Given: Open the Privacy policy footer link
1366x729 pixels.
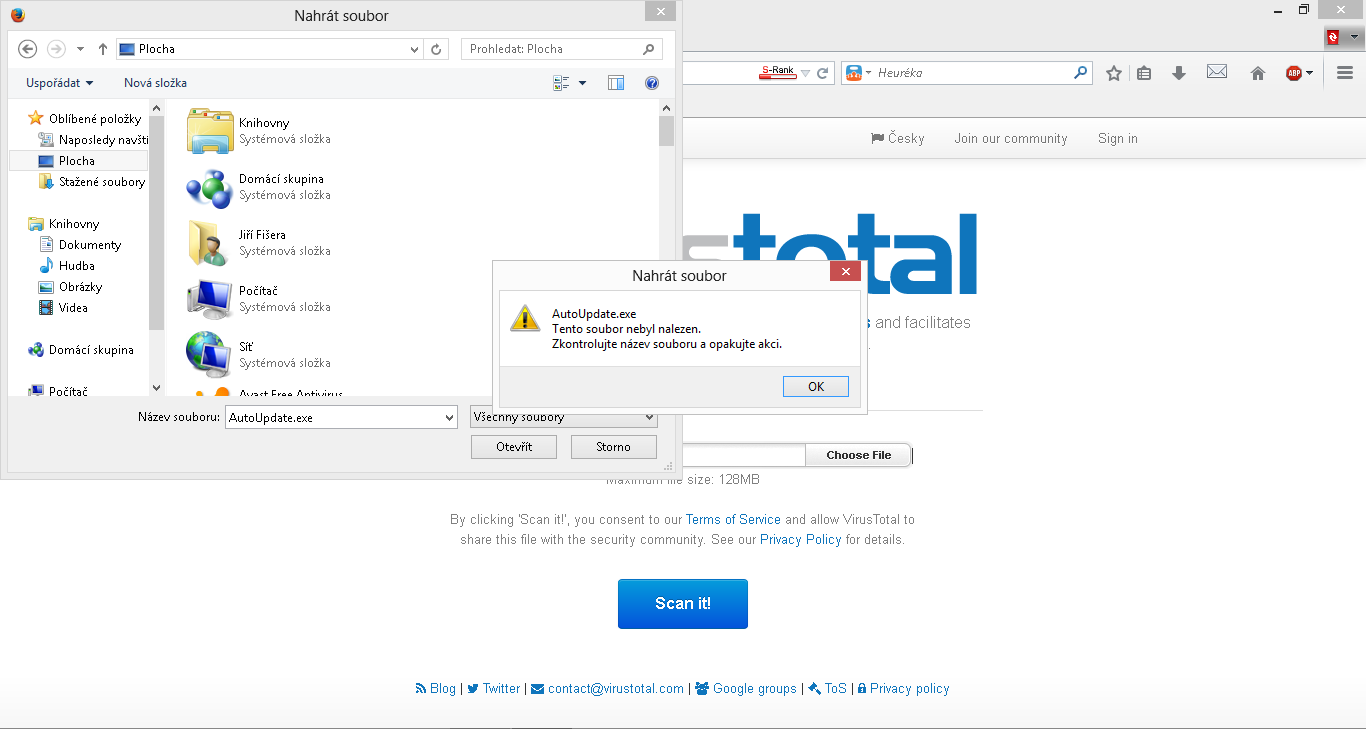Looking at the screenshot, I should pos(903,689).
